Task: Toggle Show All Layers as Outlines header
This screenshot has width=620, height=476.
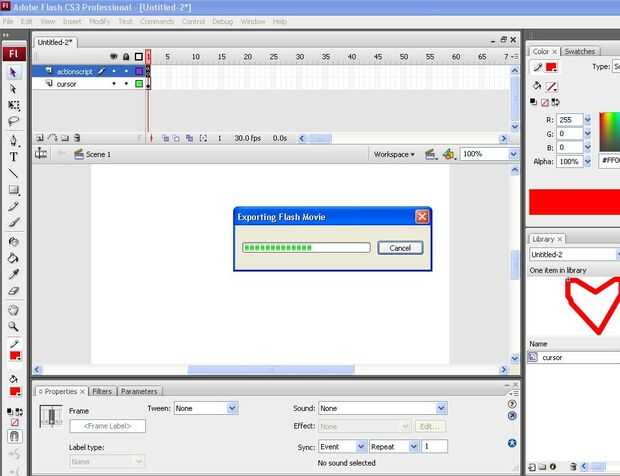Action: pos(139,57)
